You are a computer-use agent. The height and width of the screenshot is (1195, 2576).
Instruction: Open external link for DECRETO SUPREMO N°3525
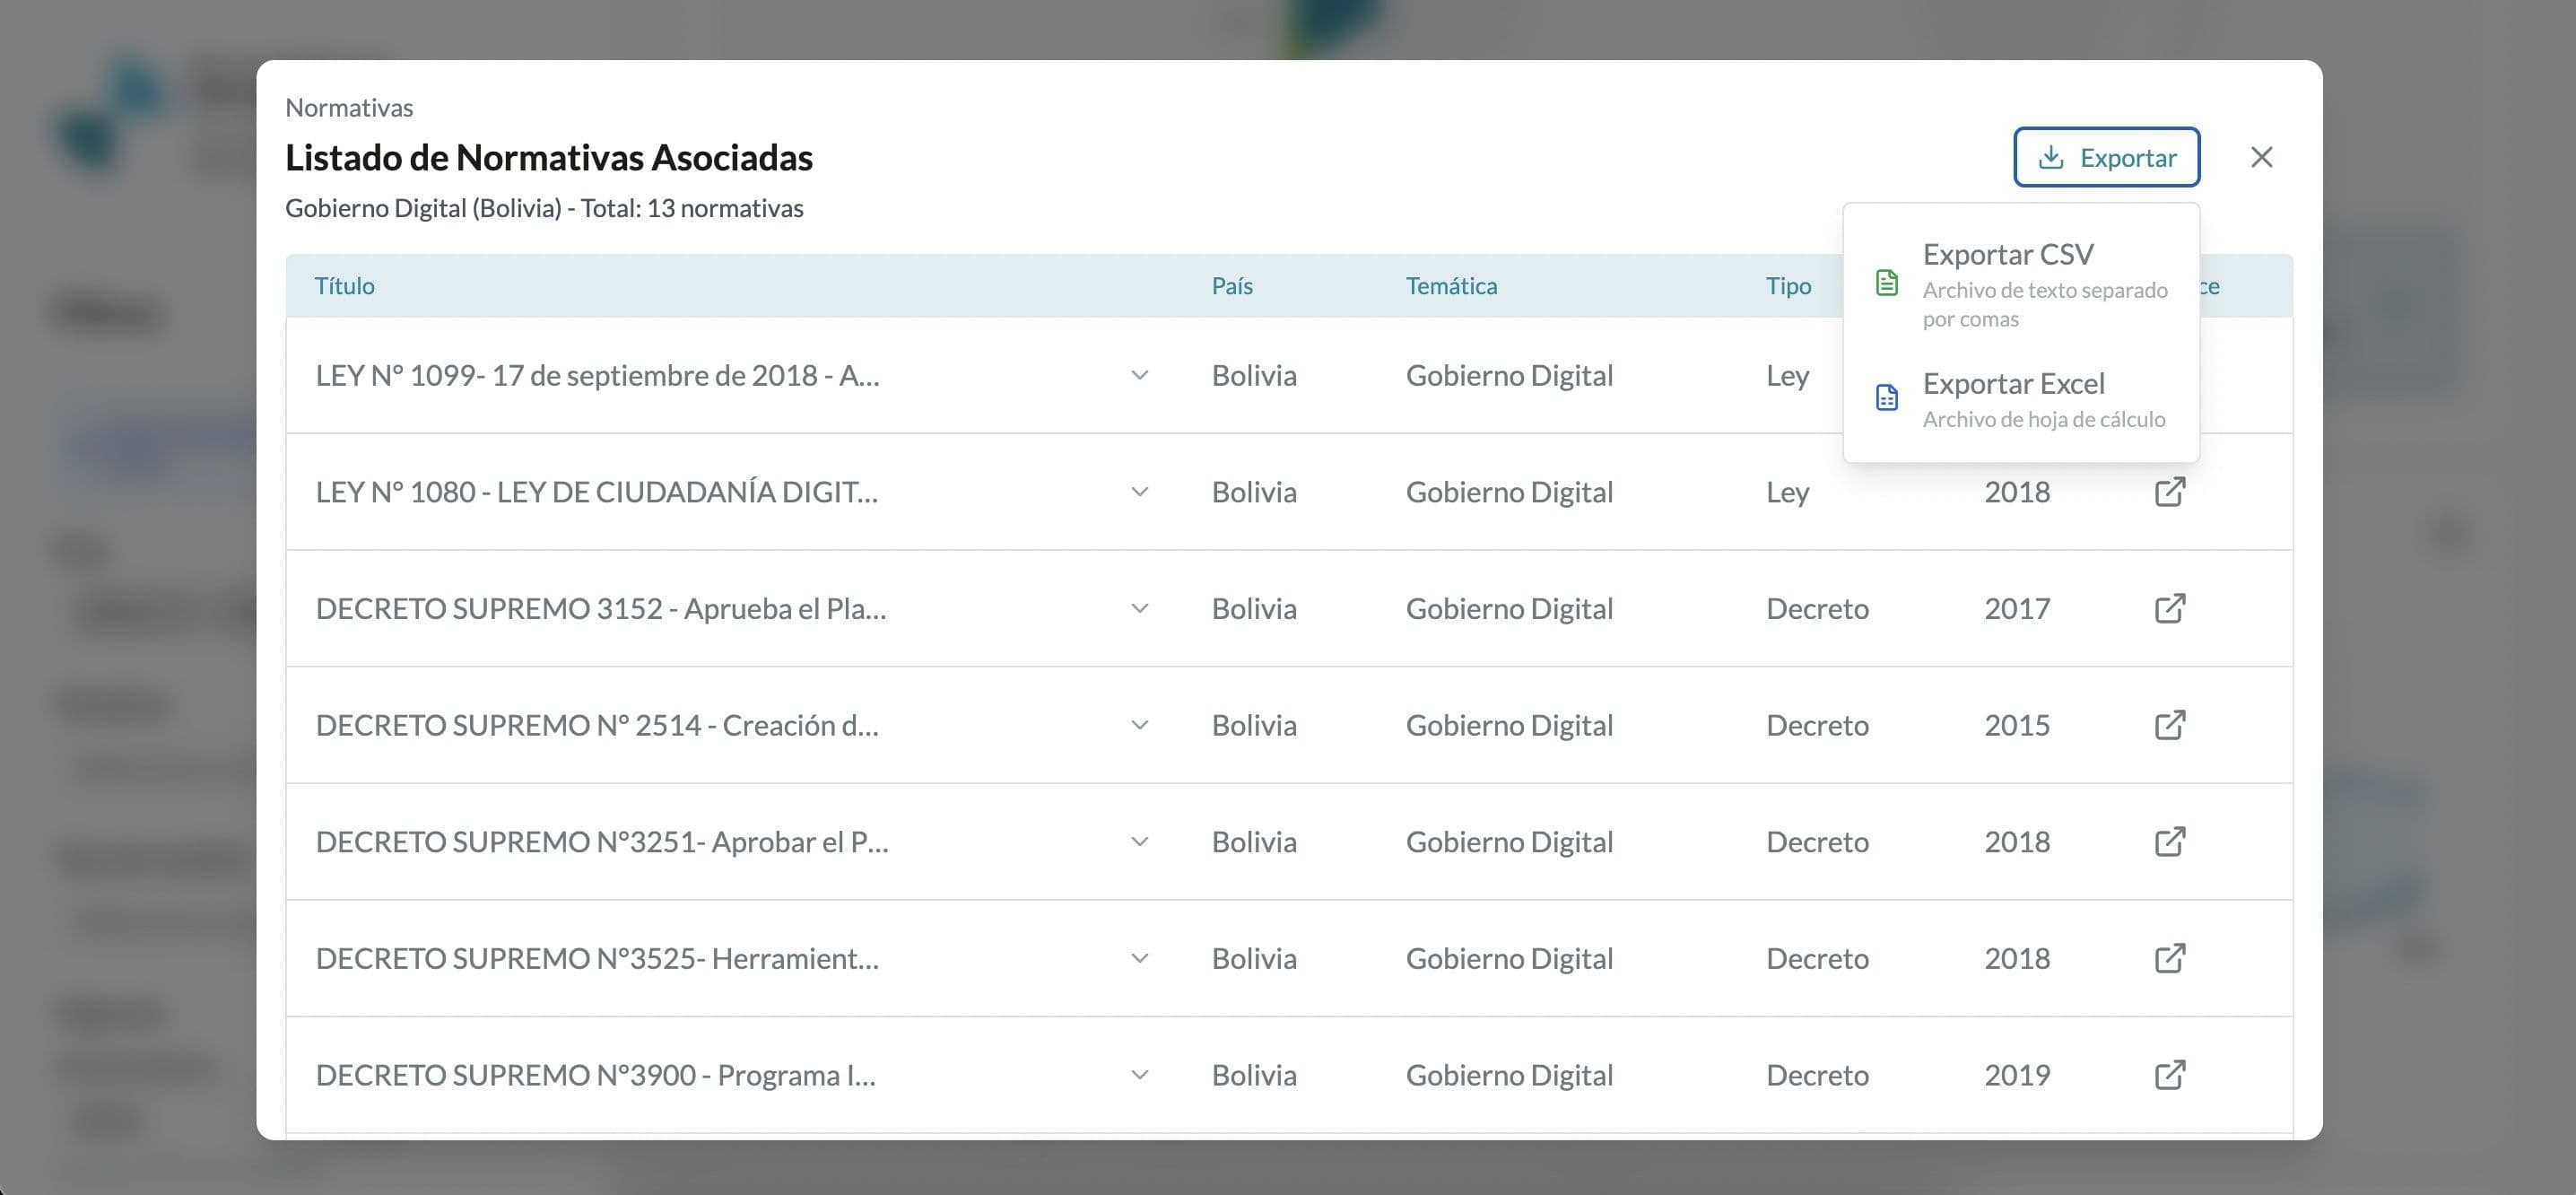[2169, 958]
